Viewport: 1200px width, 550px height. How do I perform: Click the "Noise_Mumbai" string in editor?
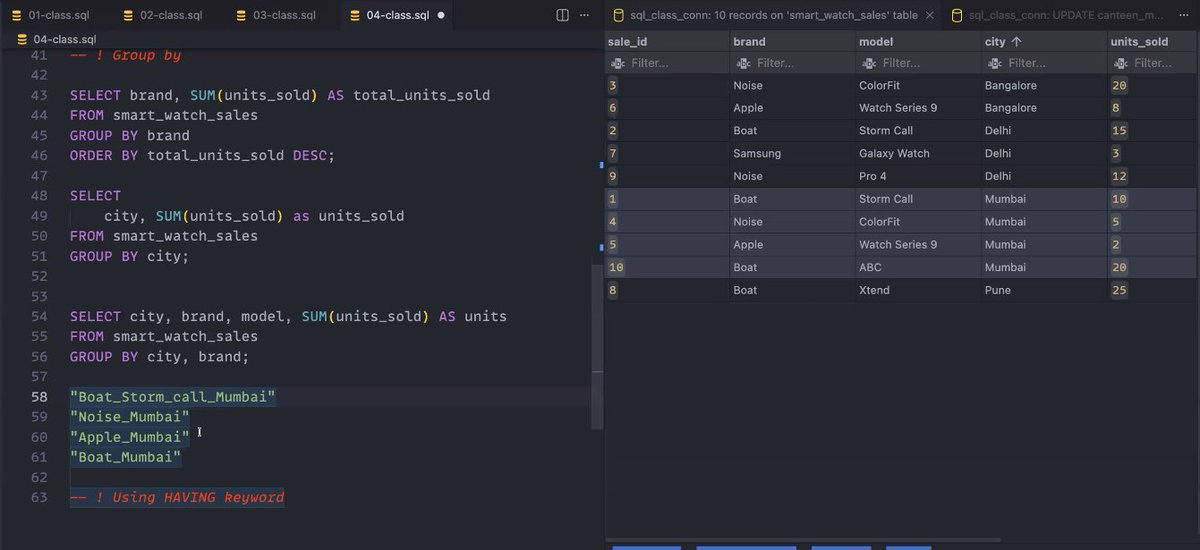click(x=130, y=417)
